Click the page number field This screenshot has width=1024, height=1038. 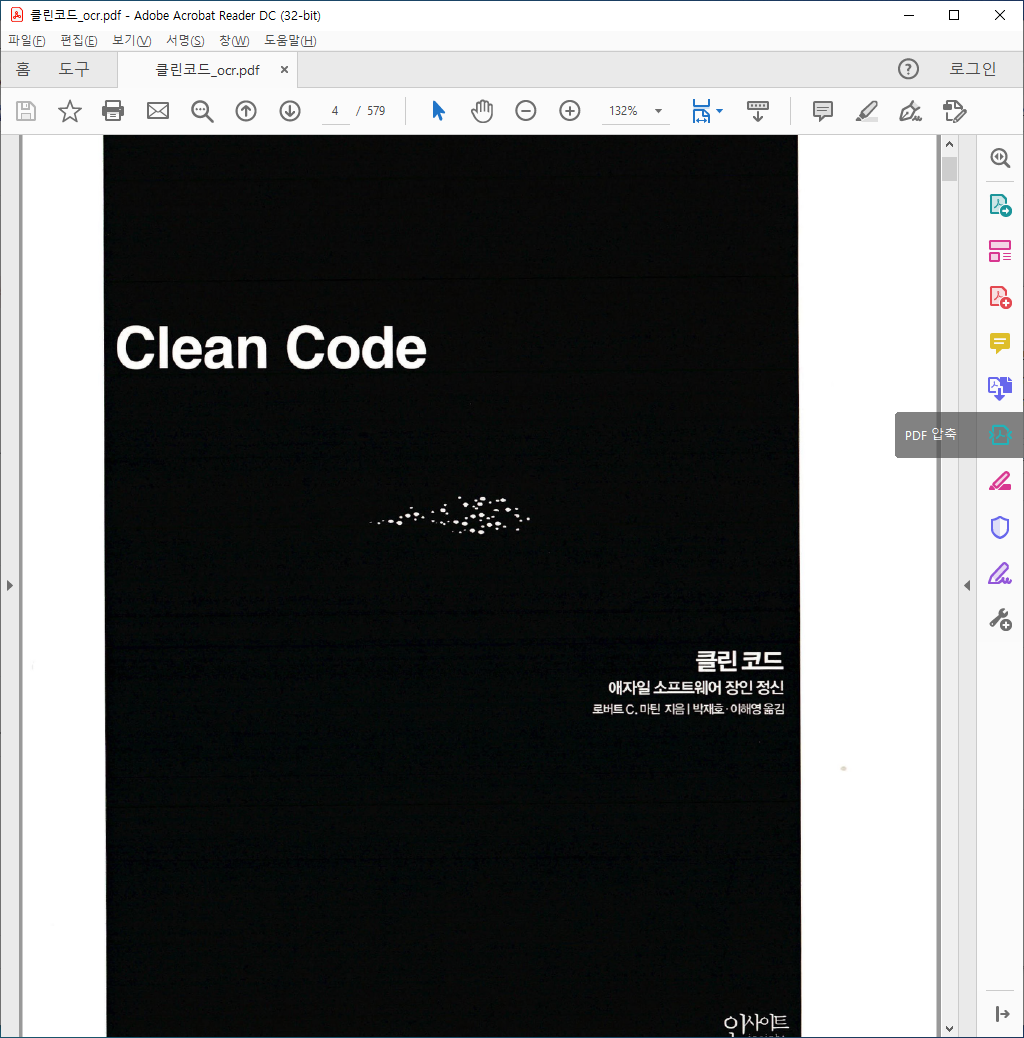(335, 111)
